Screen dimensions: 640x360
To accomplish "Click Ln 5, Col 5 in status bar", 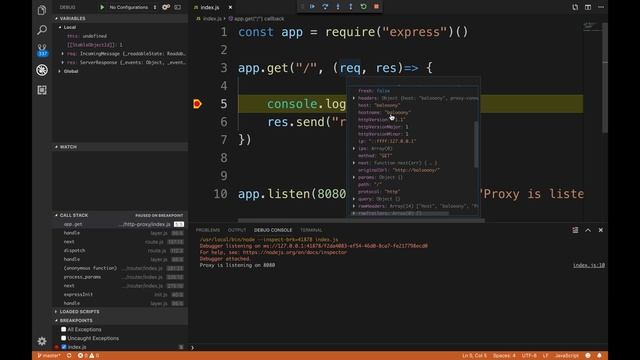I will 474,356.
